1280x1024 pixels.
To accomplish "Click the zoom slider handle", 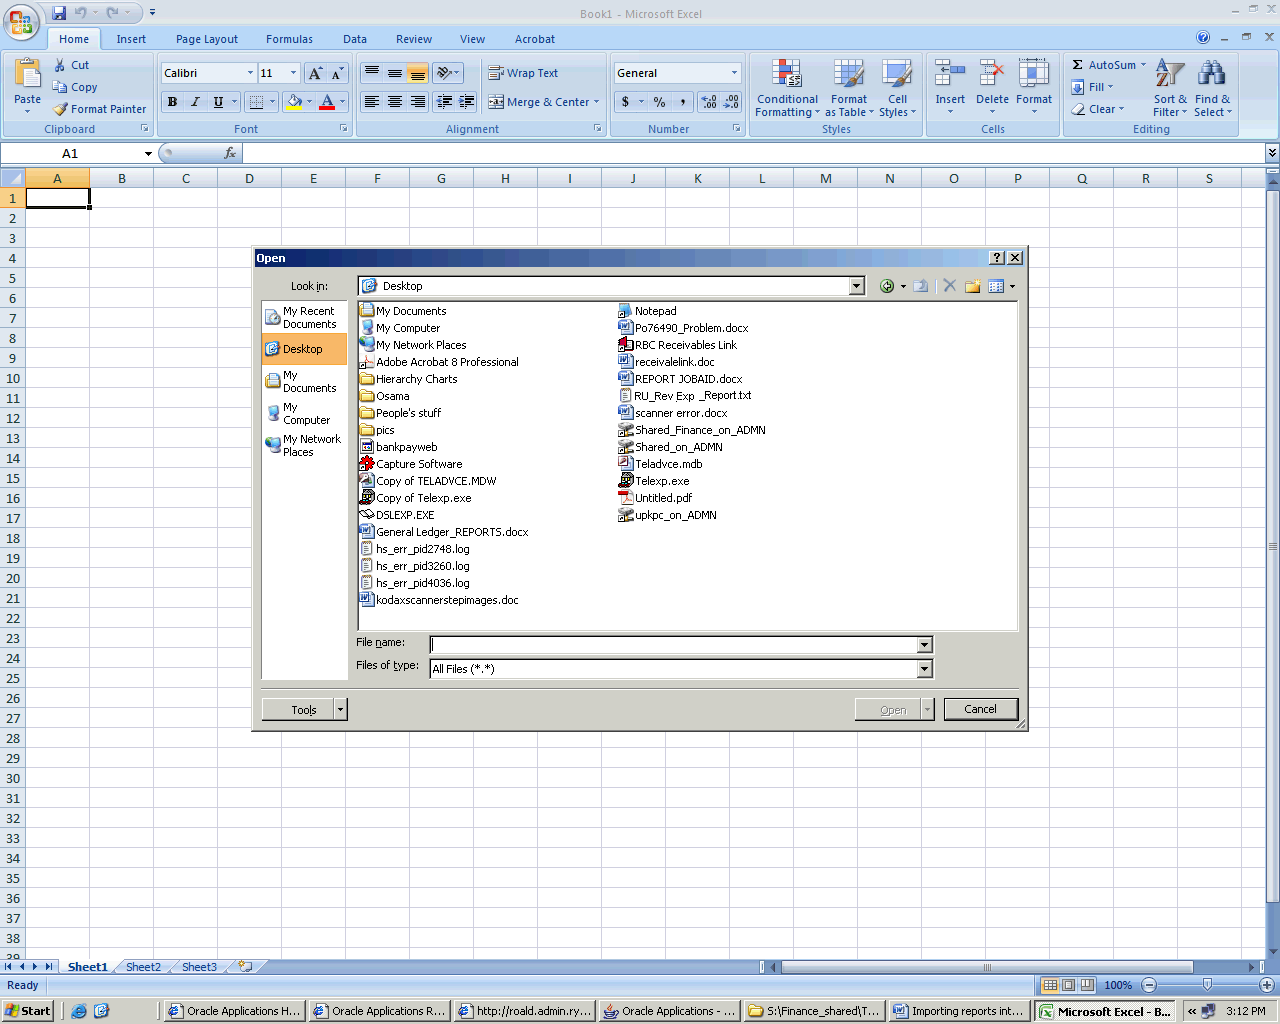I will click(1207, 985).
